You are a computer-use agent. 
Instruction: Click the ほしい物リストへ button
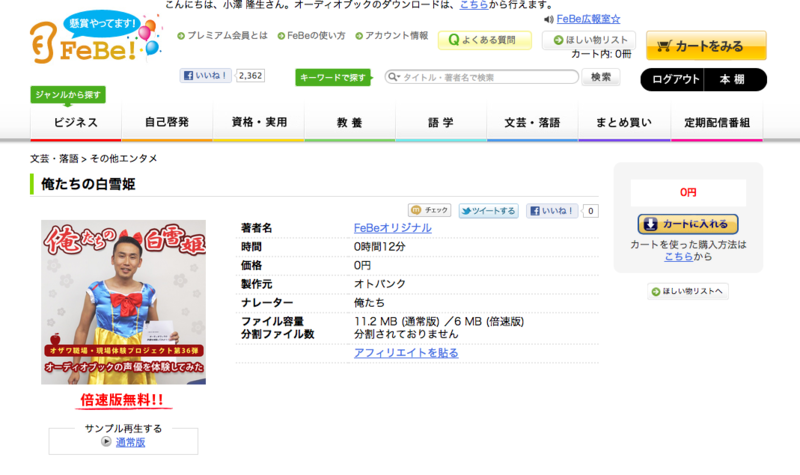tap(688, 291)
